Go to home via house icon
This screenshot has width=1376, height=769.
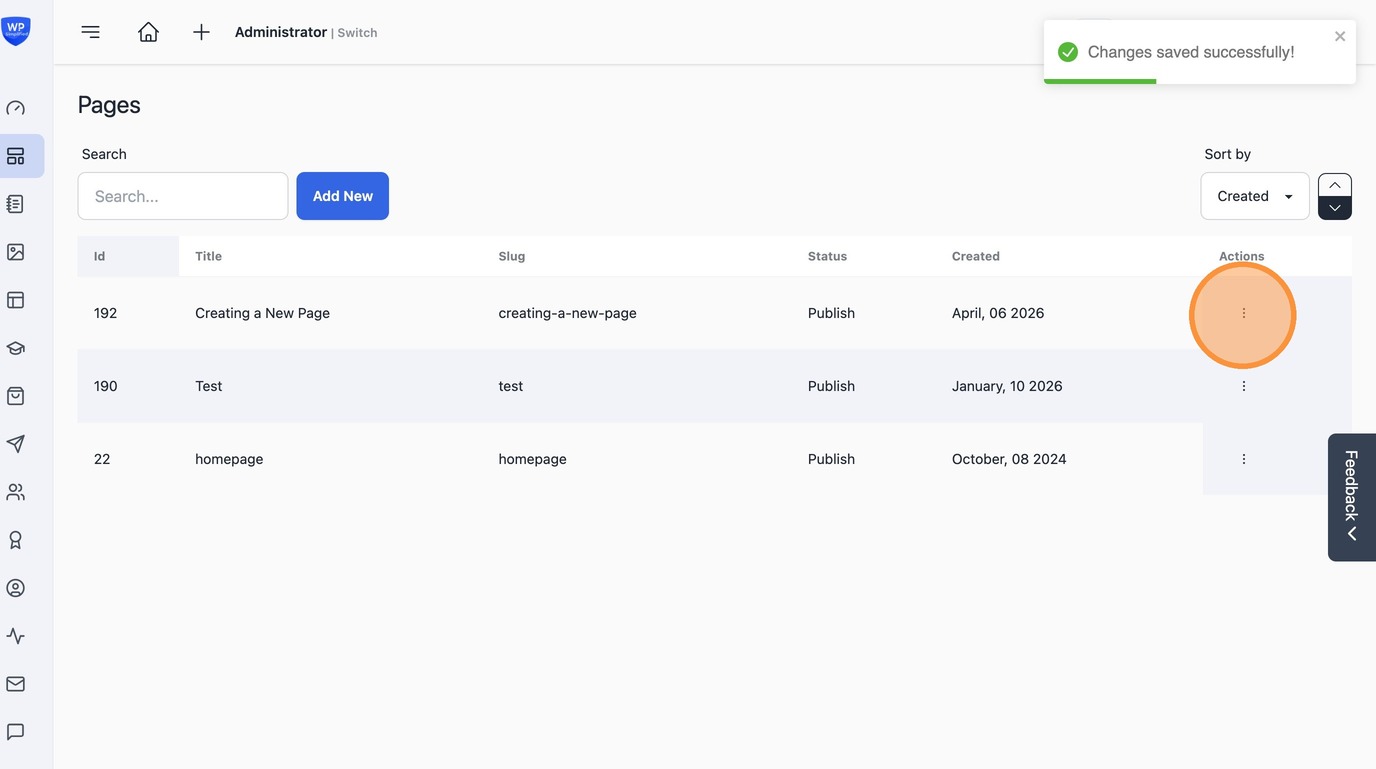pyautogui.click(x=148, y=32)
